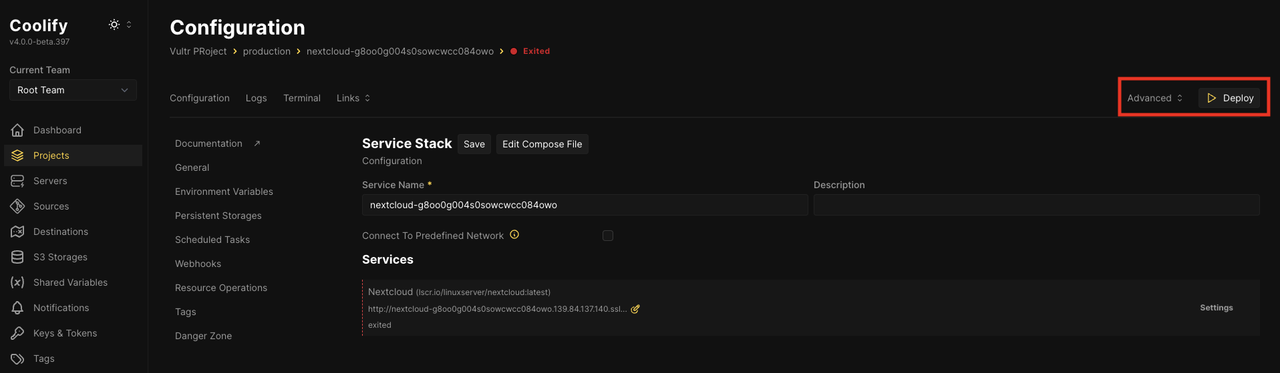Open the Tags settings menu item
The height and width of the screenshot is (373, 1280).
(185, 312)
